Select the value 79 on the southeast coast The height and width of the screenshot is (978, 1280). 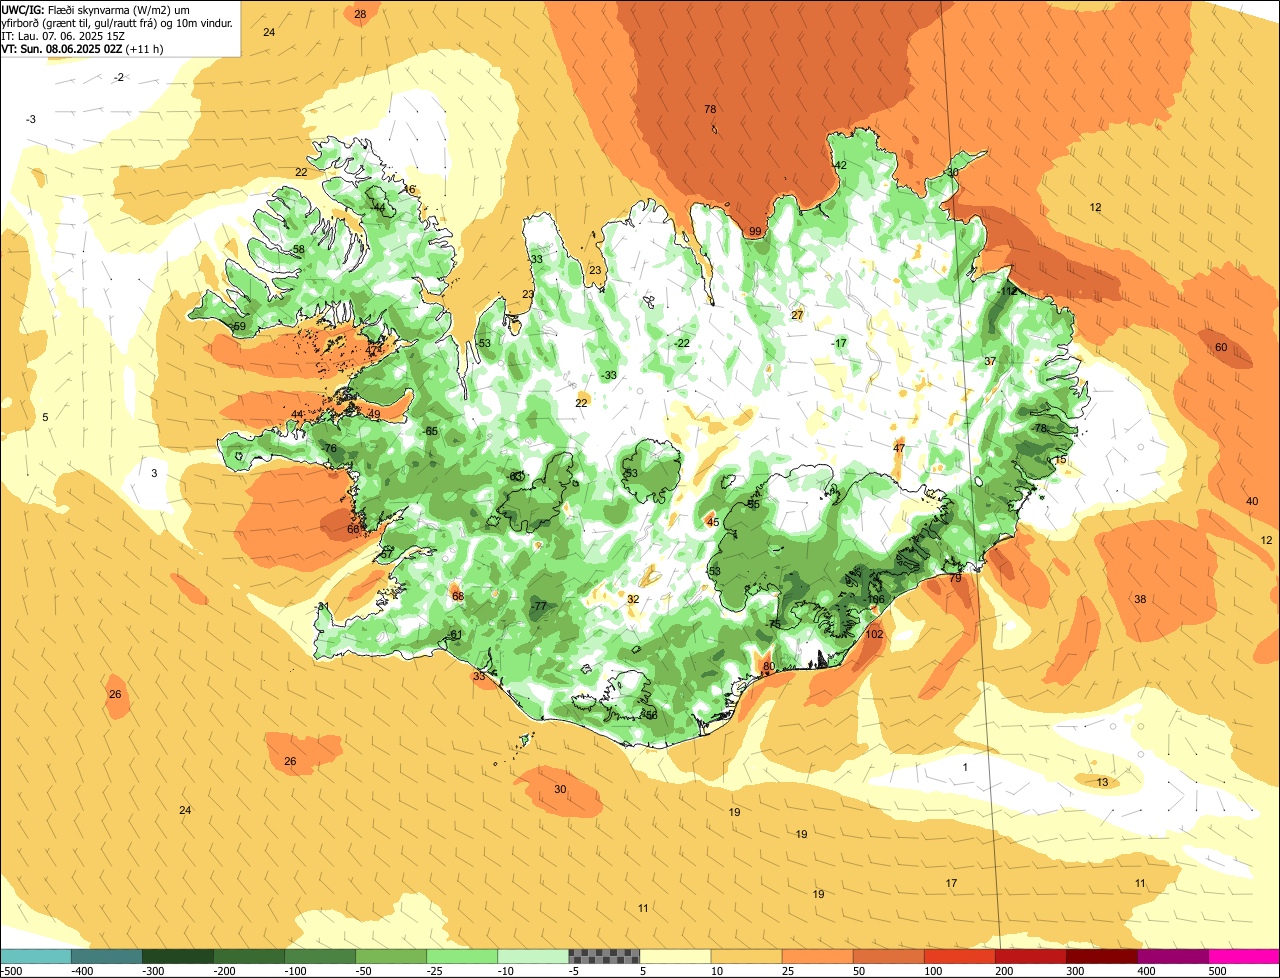pyautogui.click(x=955, y=579)
